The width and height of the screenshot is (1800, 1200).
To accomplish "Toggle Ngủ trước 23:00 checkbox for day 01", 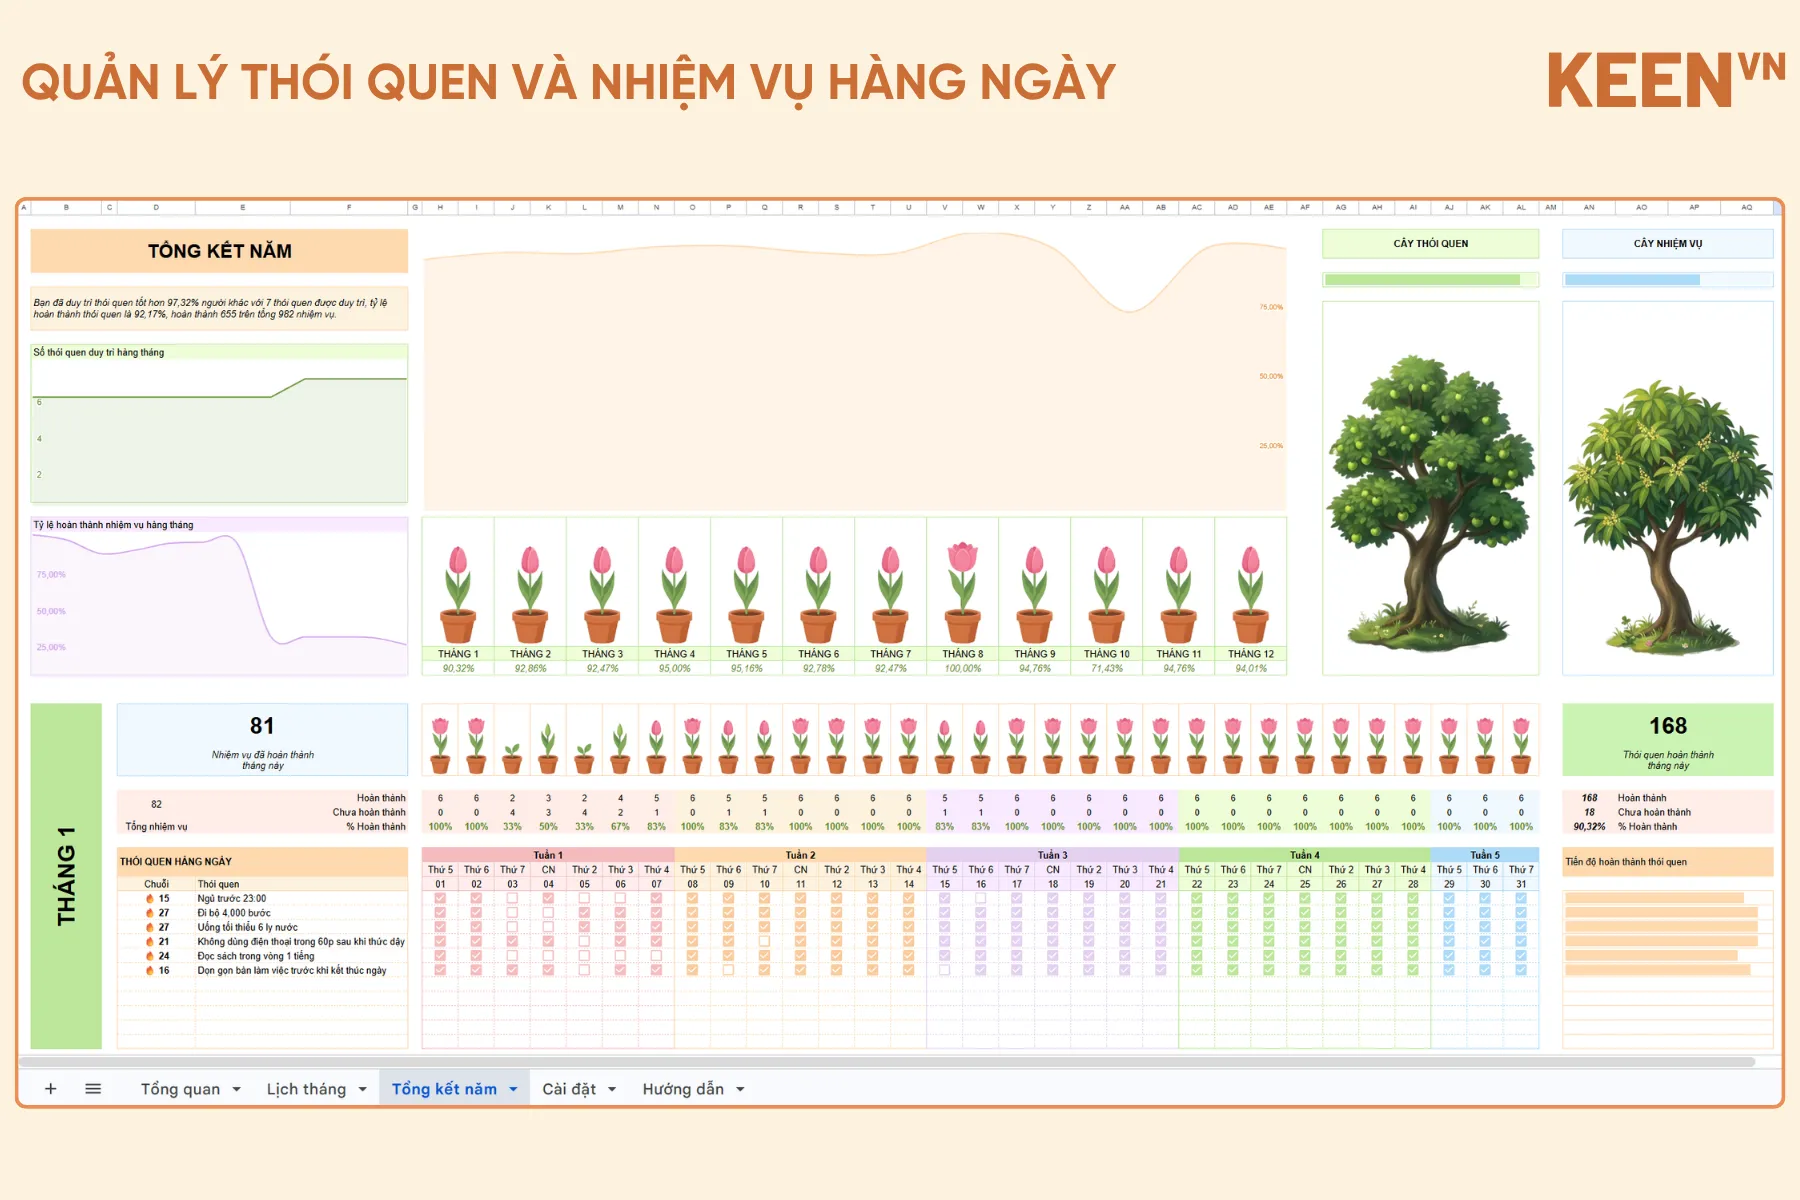I will [440, 898].
